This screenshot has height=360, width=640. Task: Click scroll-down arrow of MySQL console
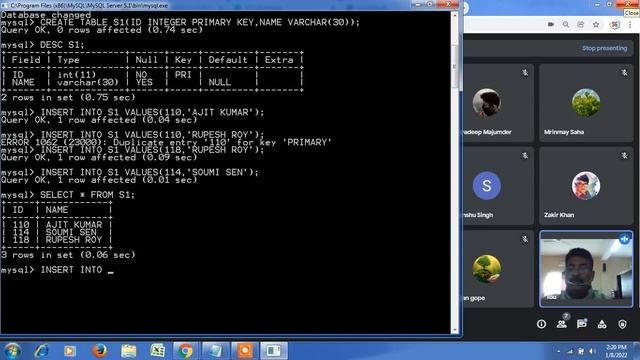[454, 330]
